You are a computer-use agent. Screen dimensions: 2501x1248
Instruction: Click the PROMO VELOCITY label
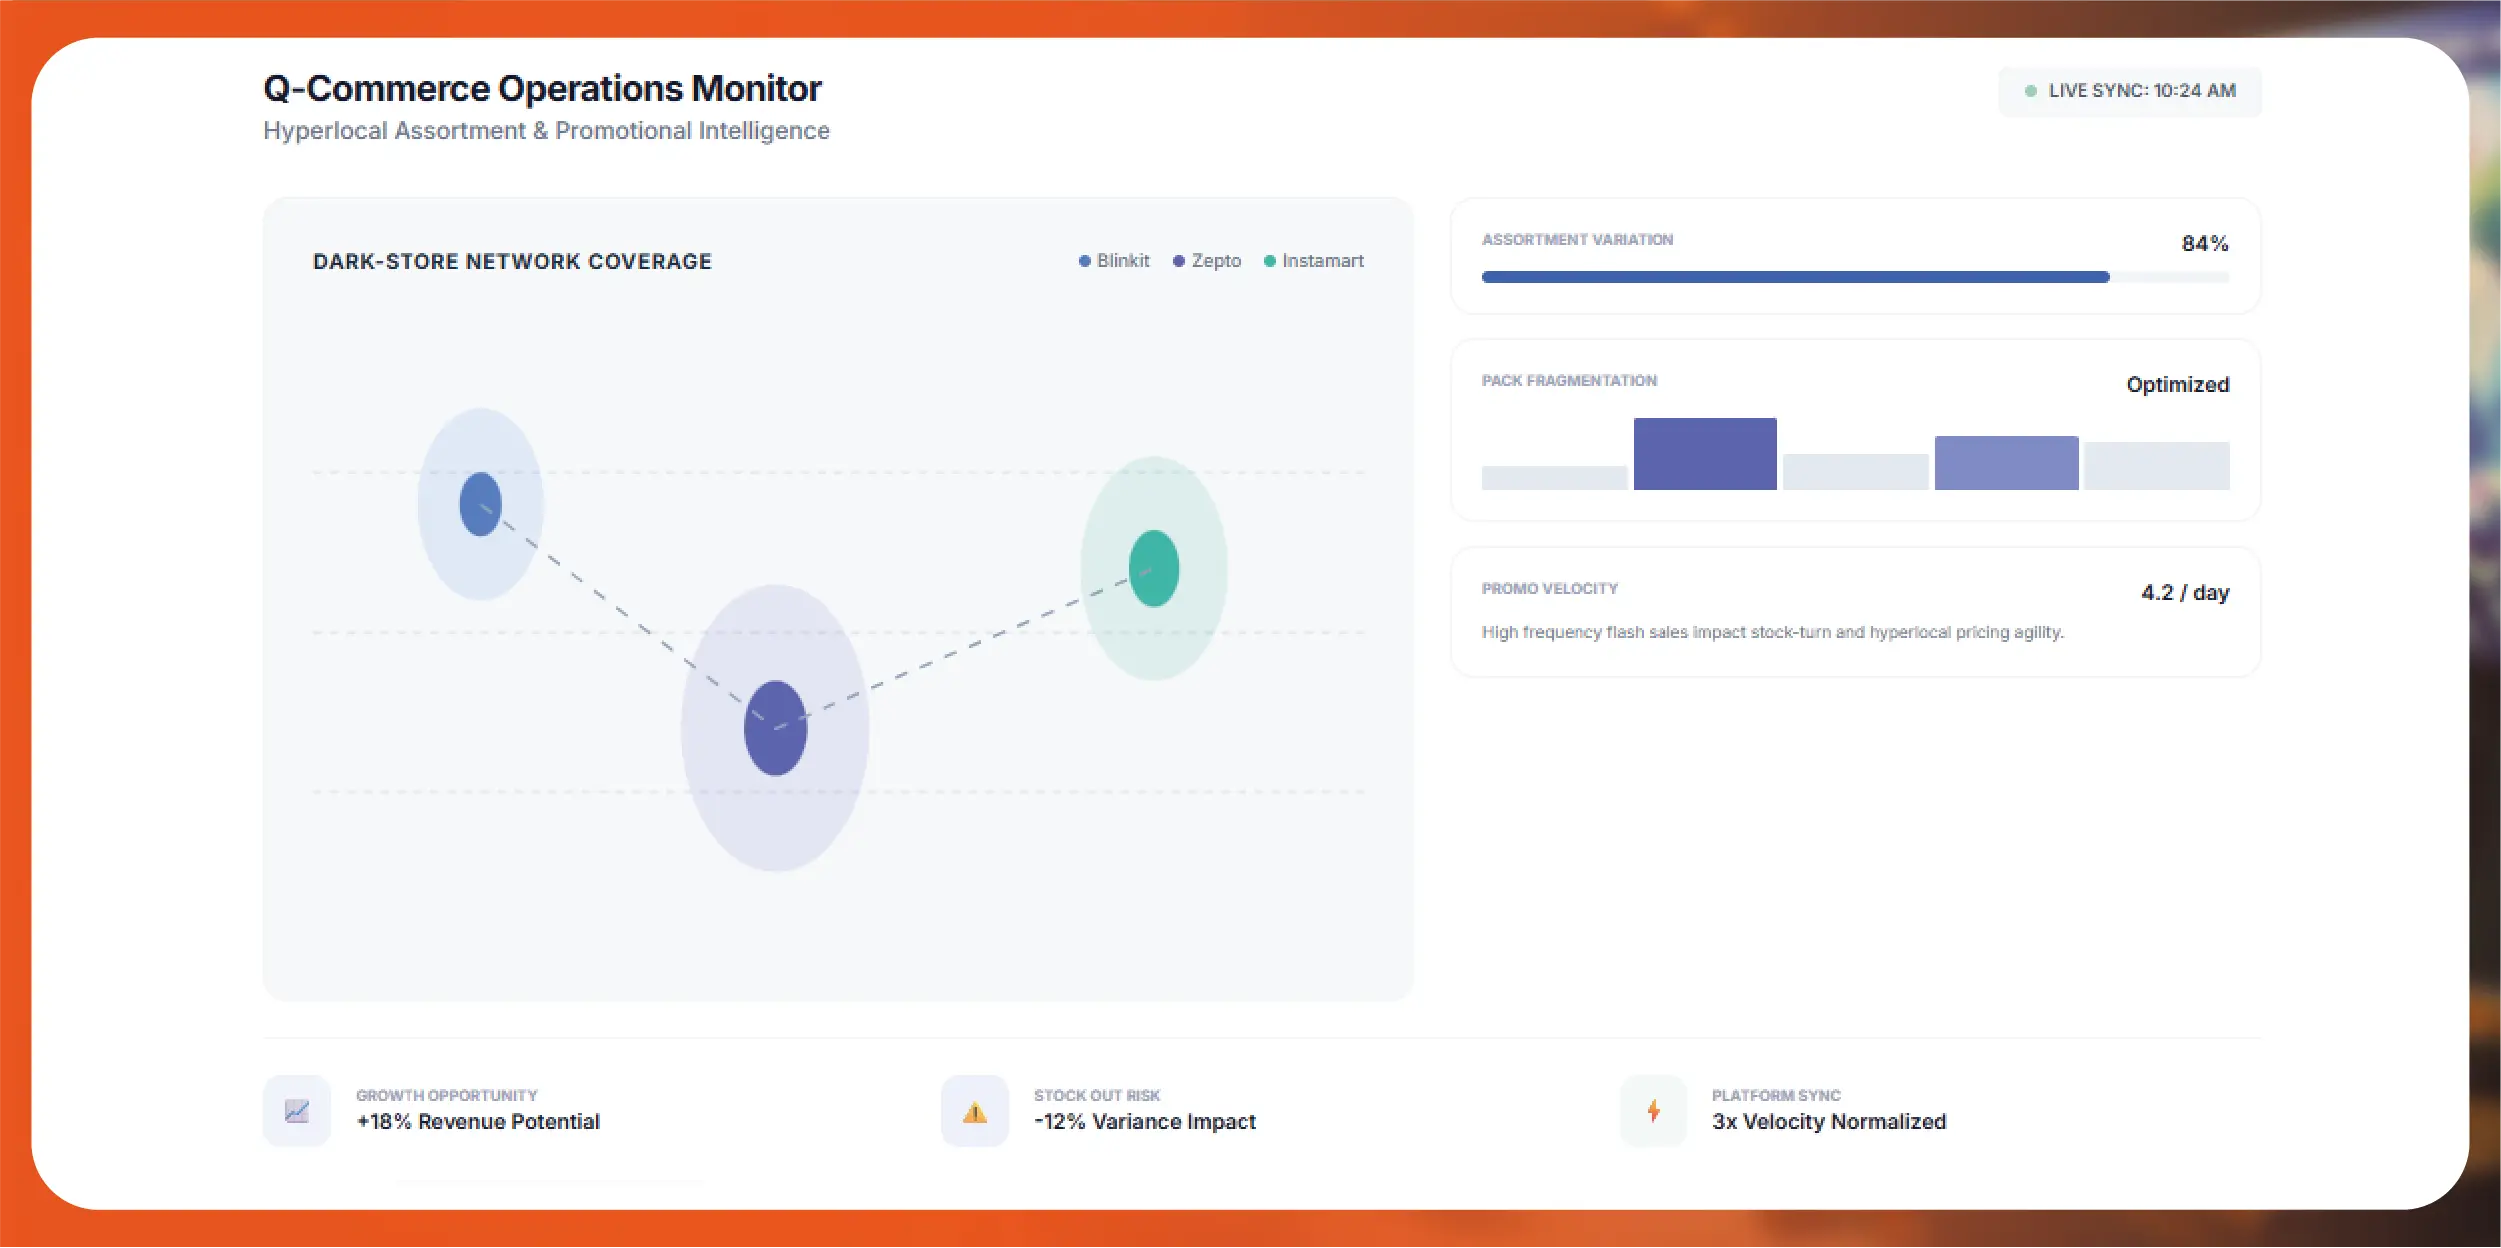tap(1549, 589)
